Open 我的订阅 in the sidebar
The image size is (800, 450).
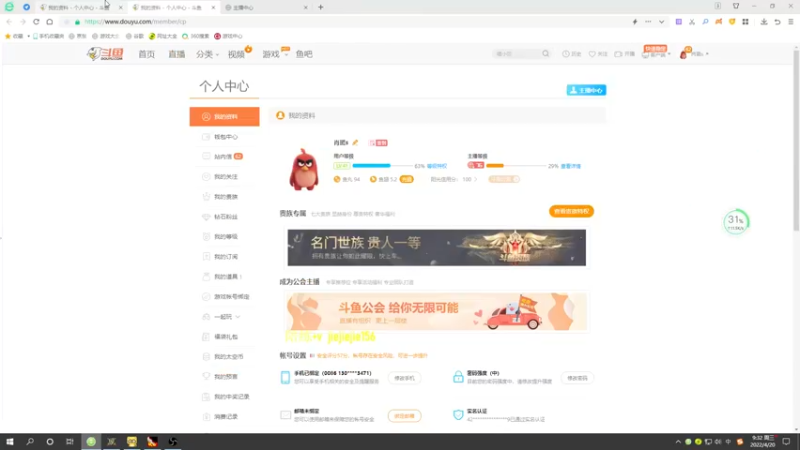pyautogui.click(x=224, y=257)
